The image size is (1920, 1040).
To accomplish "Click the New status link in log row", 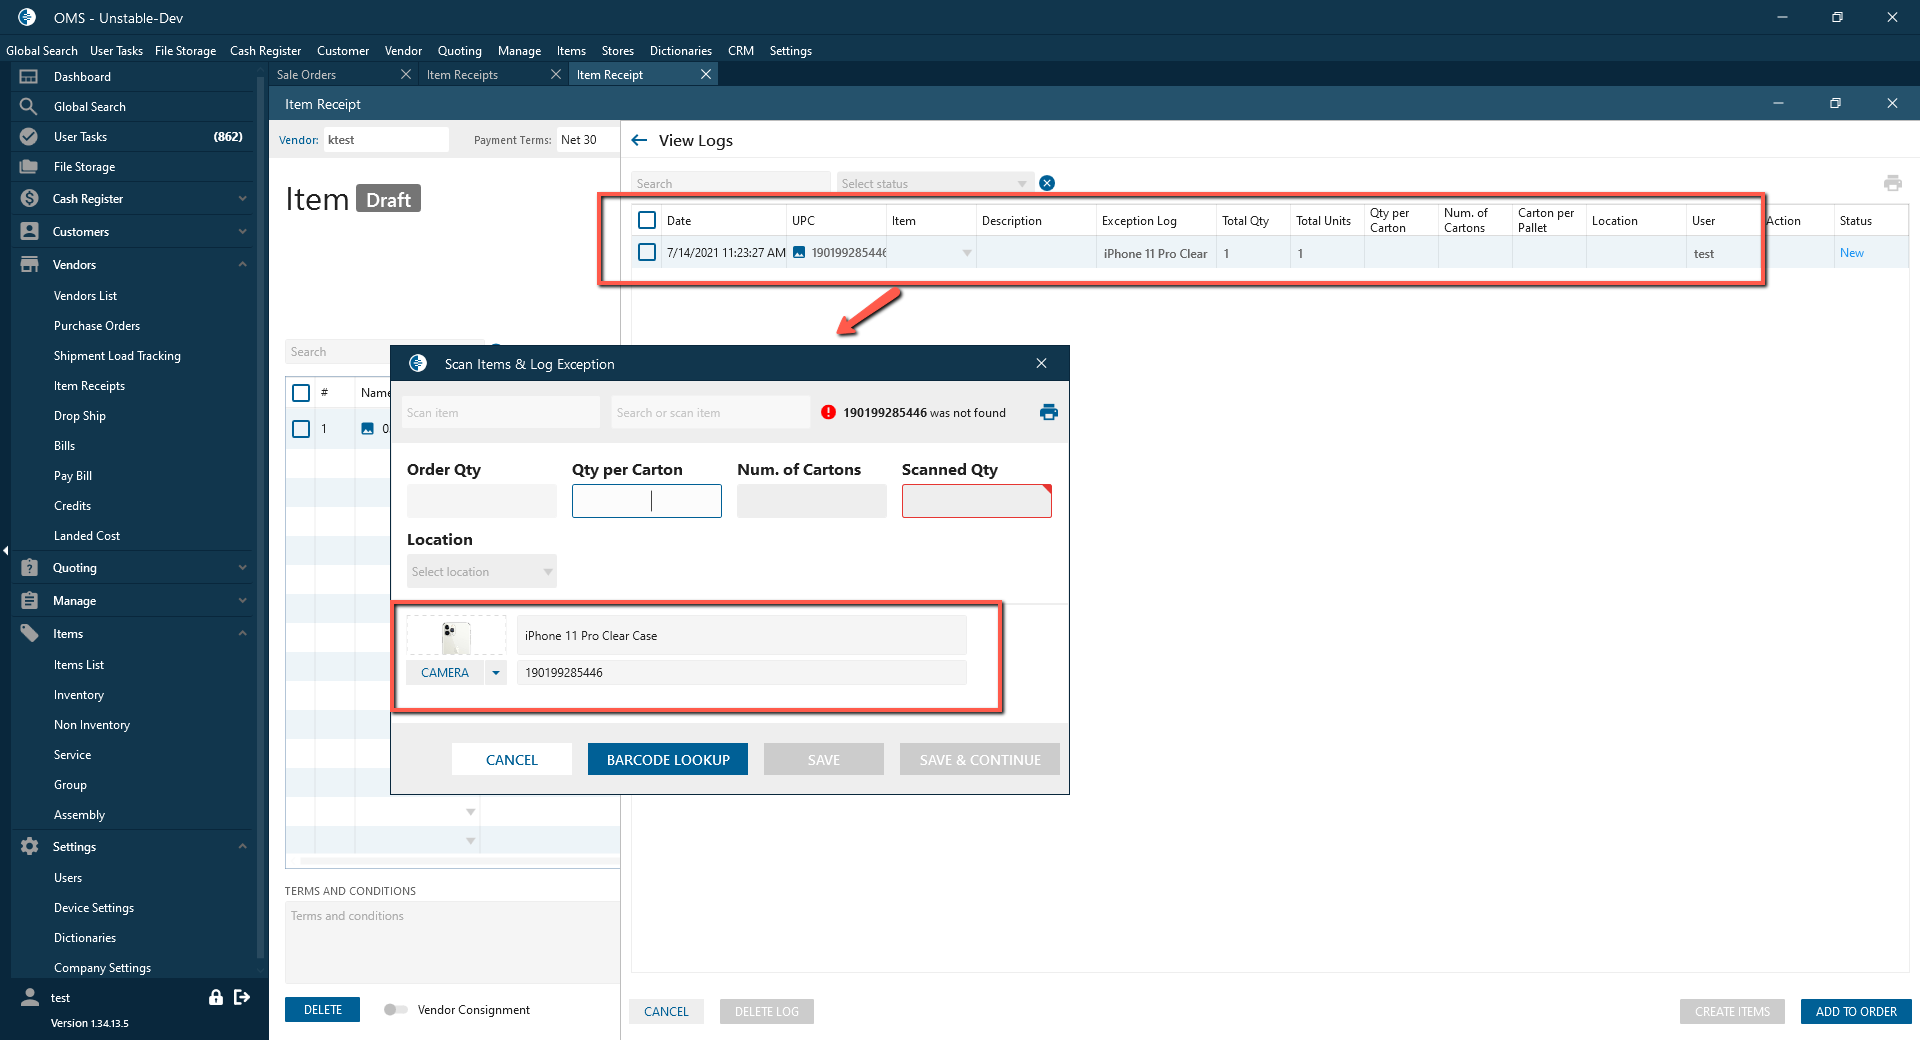I will pyautogui.click(x=1852, y=253).
